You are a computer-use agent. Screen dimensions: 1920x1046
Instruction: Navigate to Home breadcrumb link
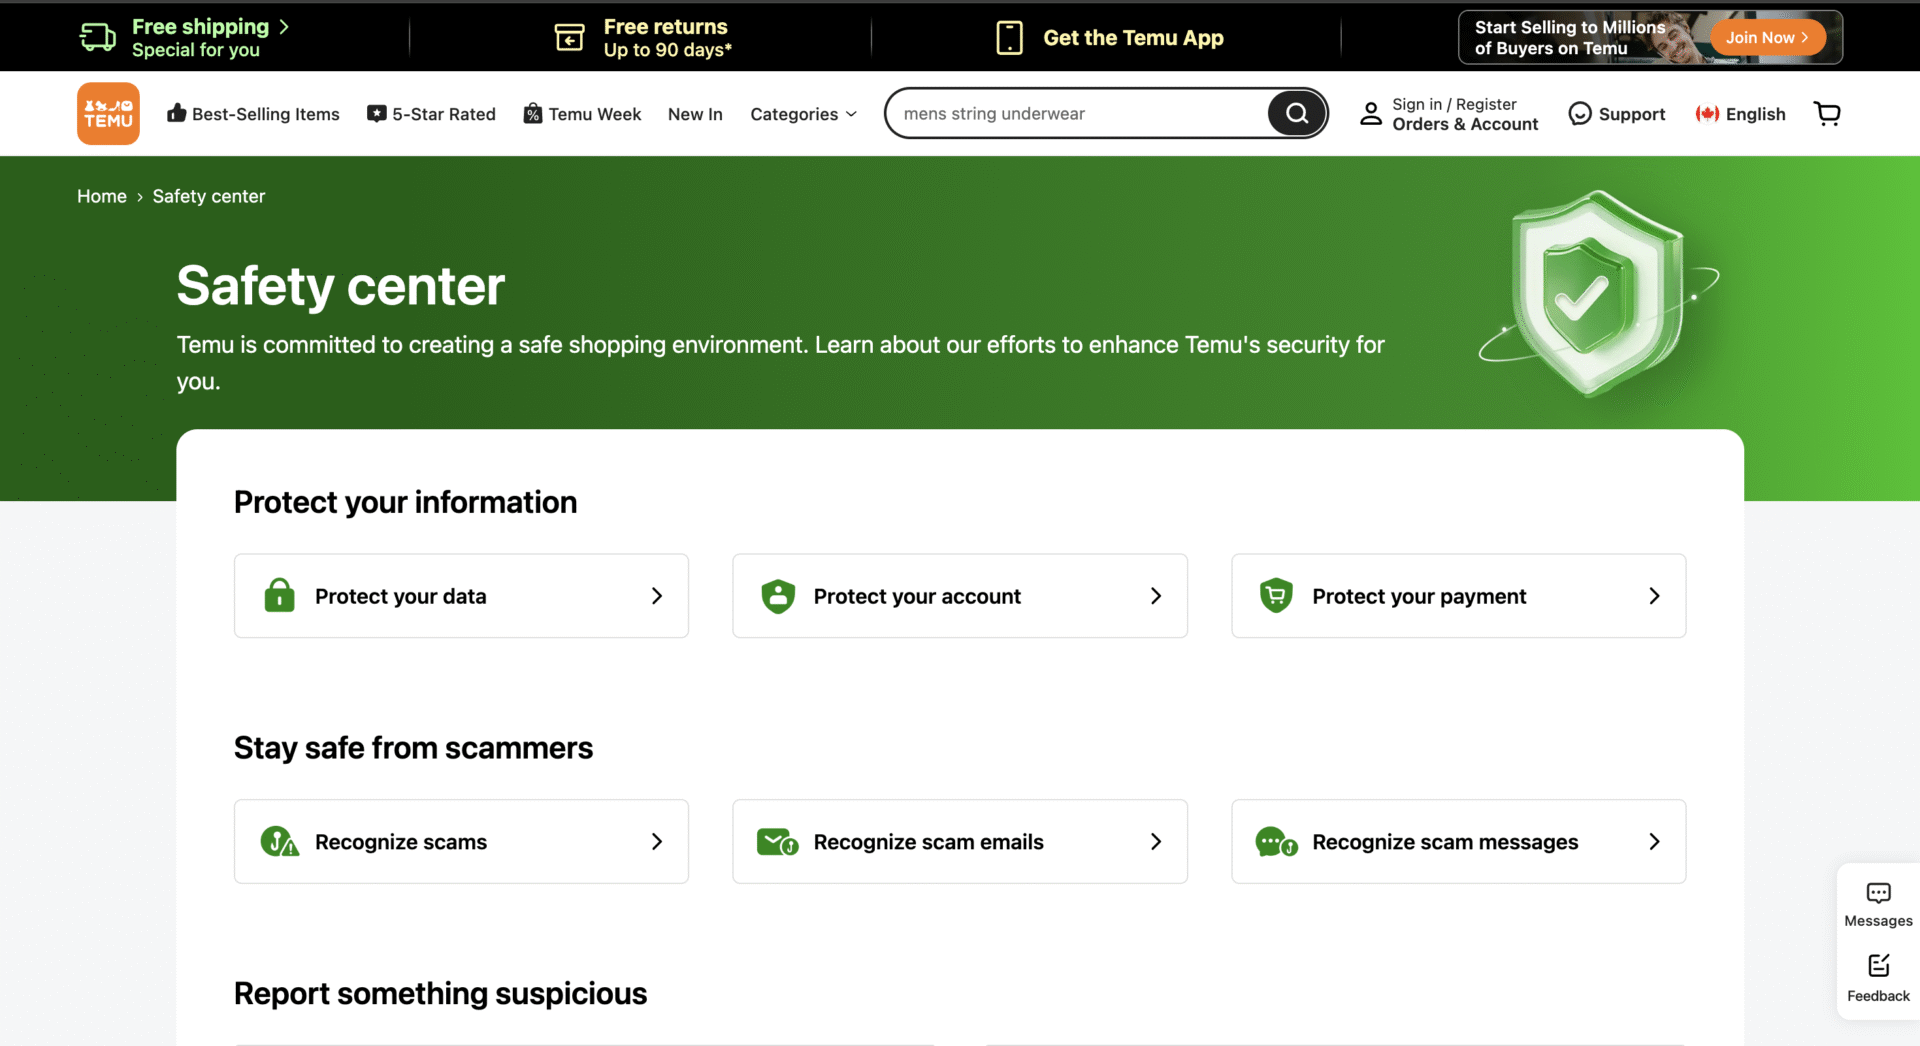102,197
